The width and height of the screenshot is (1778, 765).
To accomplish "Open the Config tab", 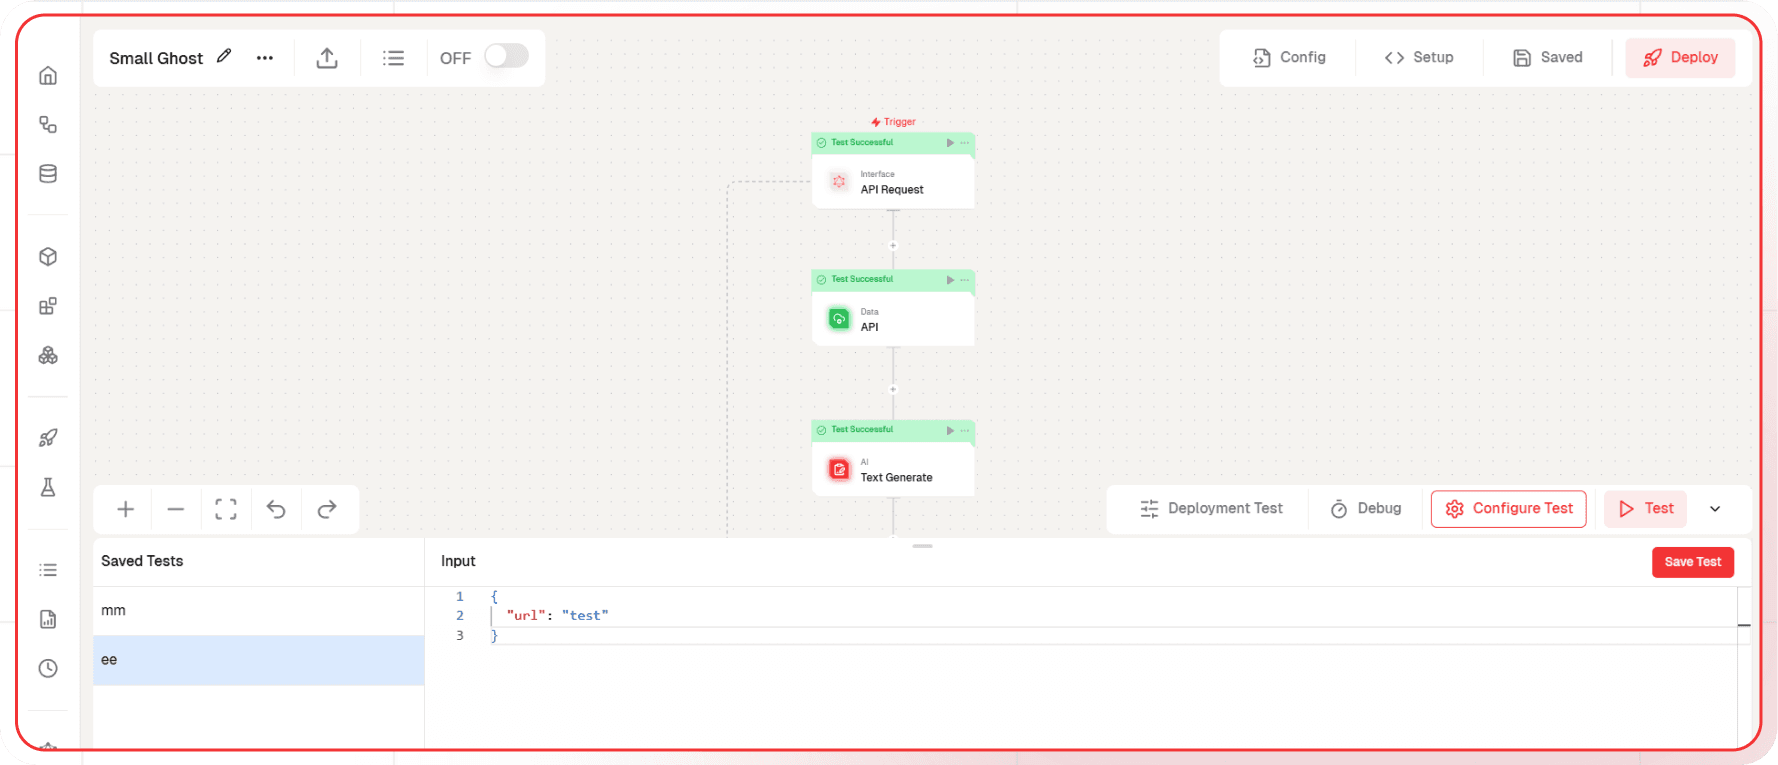I will point(1289,57).
